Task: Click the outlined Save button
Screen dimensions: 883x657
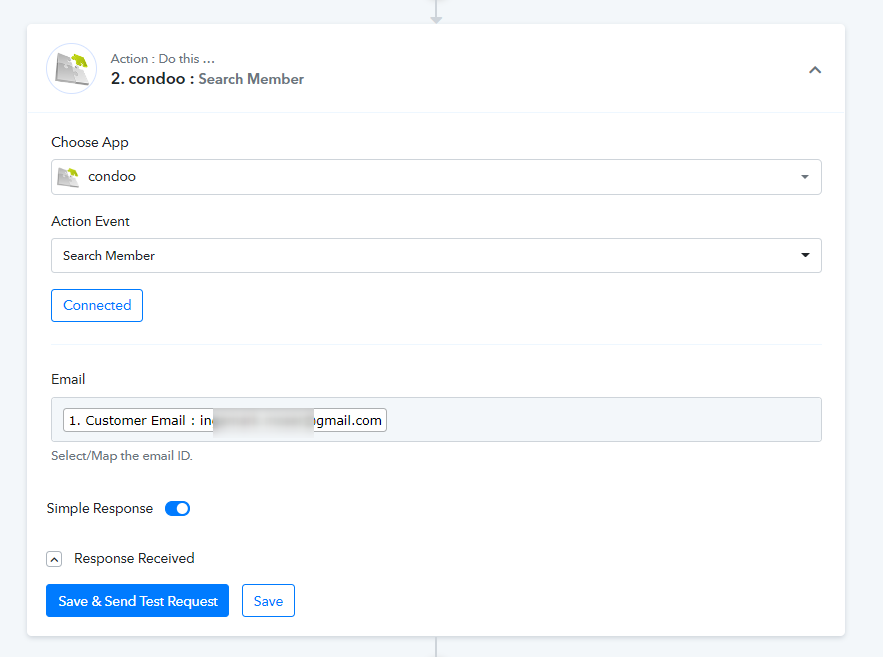Action: coord(268,601)
